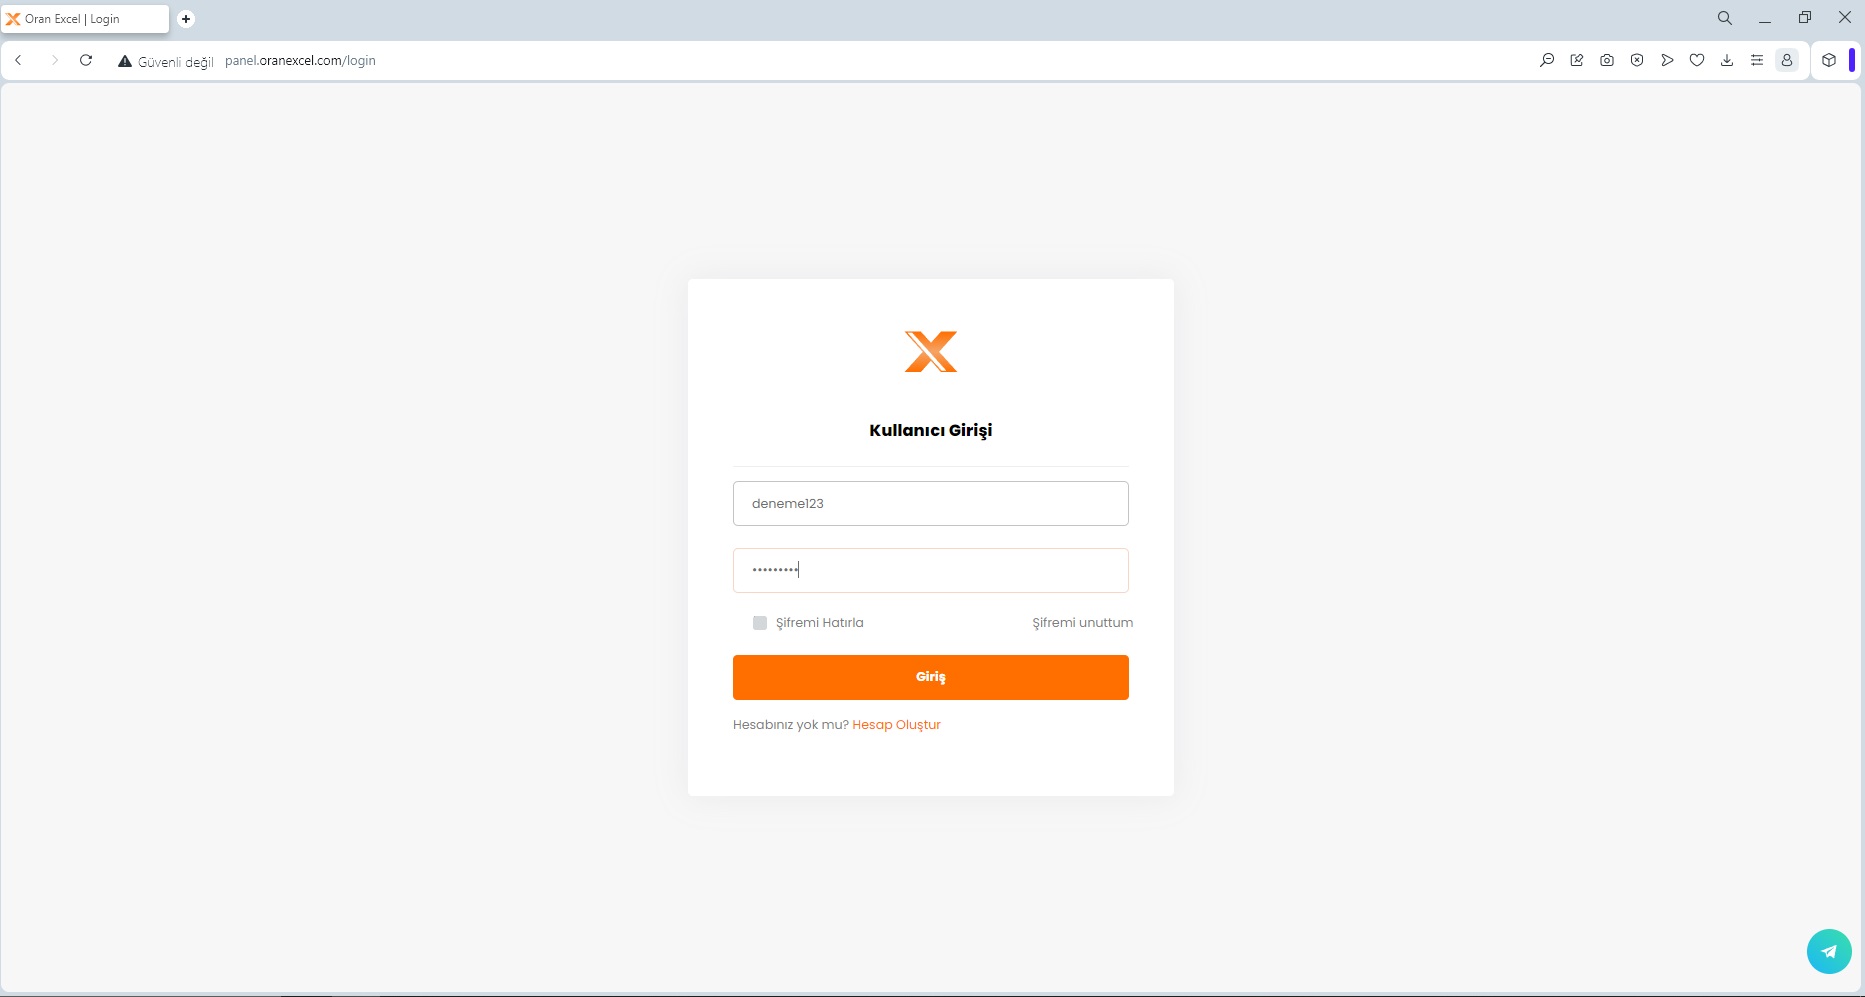Focus the username field containing deneme123
The width and height of the screenshot is (1865, 997).
(x=931, y=503)
